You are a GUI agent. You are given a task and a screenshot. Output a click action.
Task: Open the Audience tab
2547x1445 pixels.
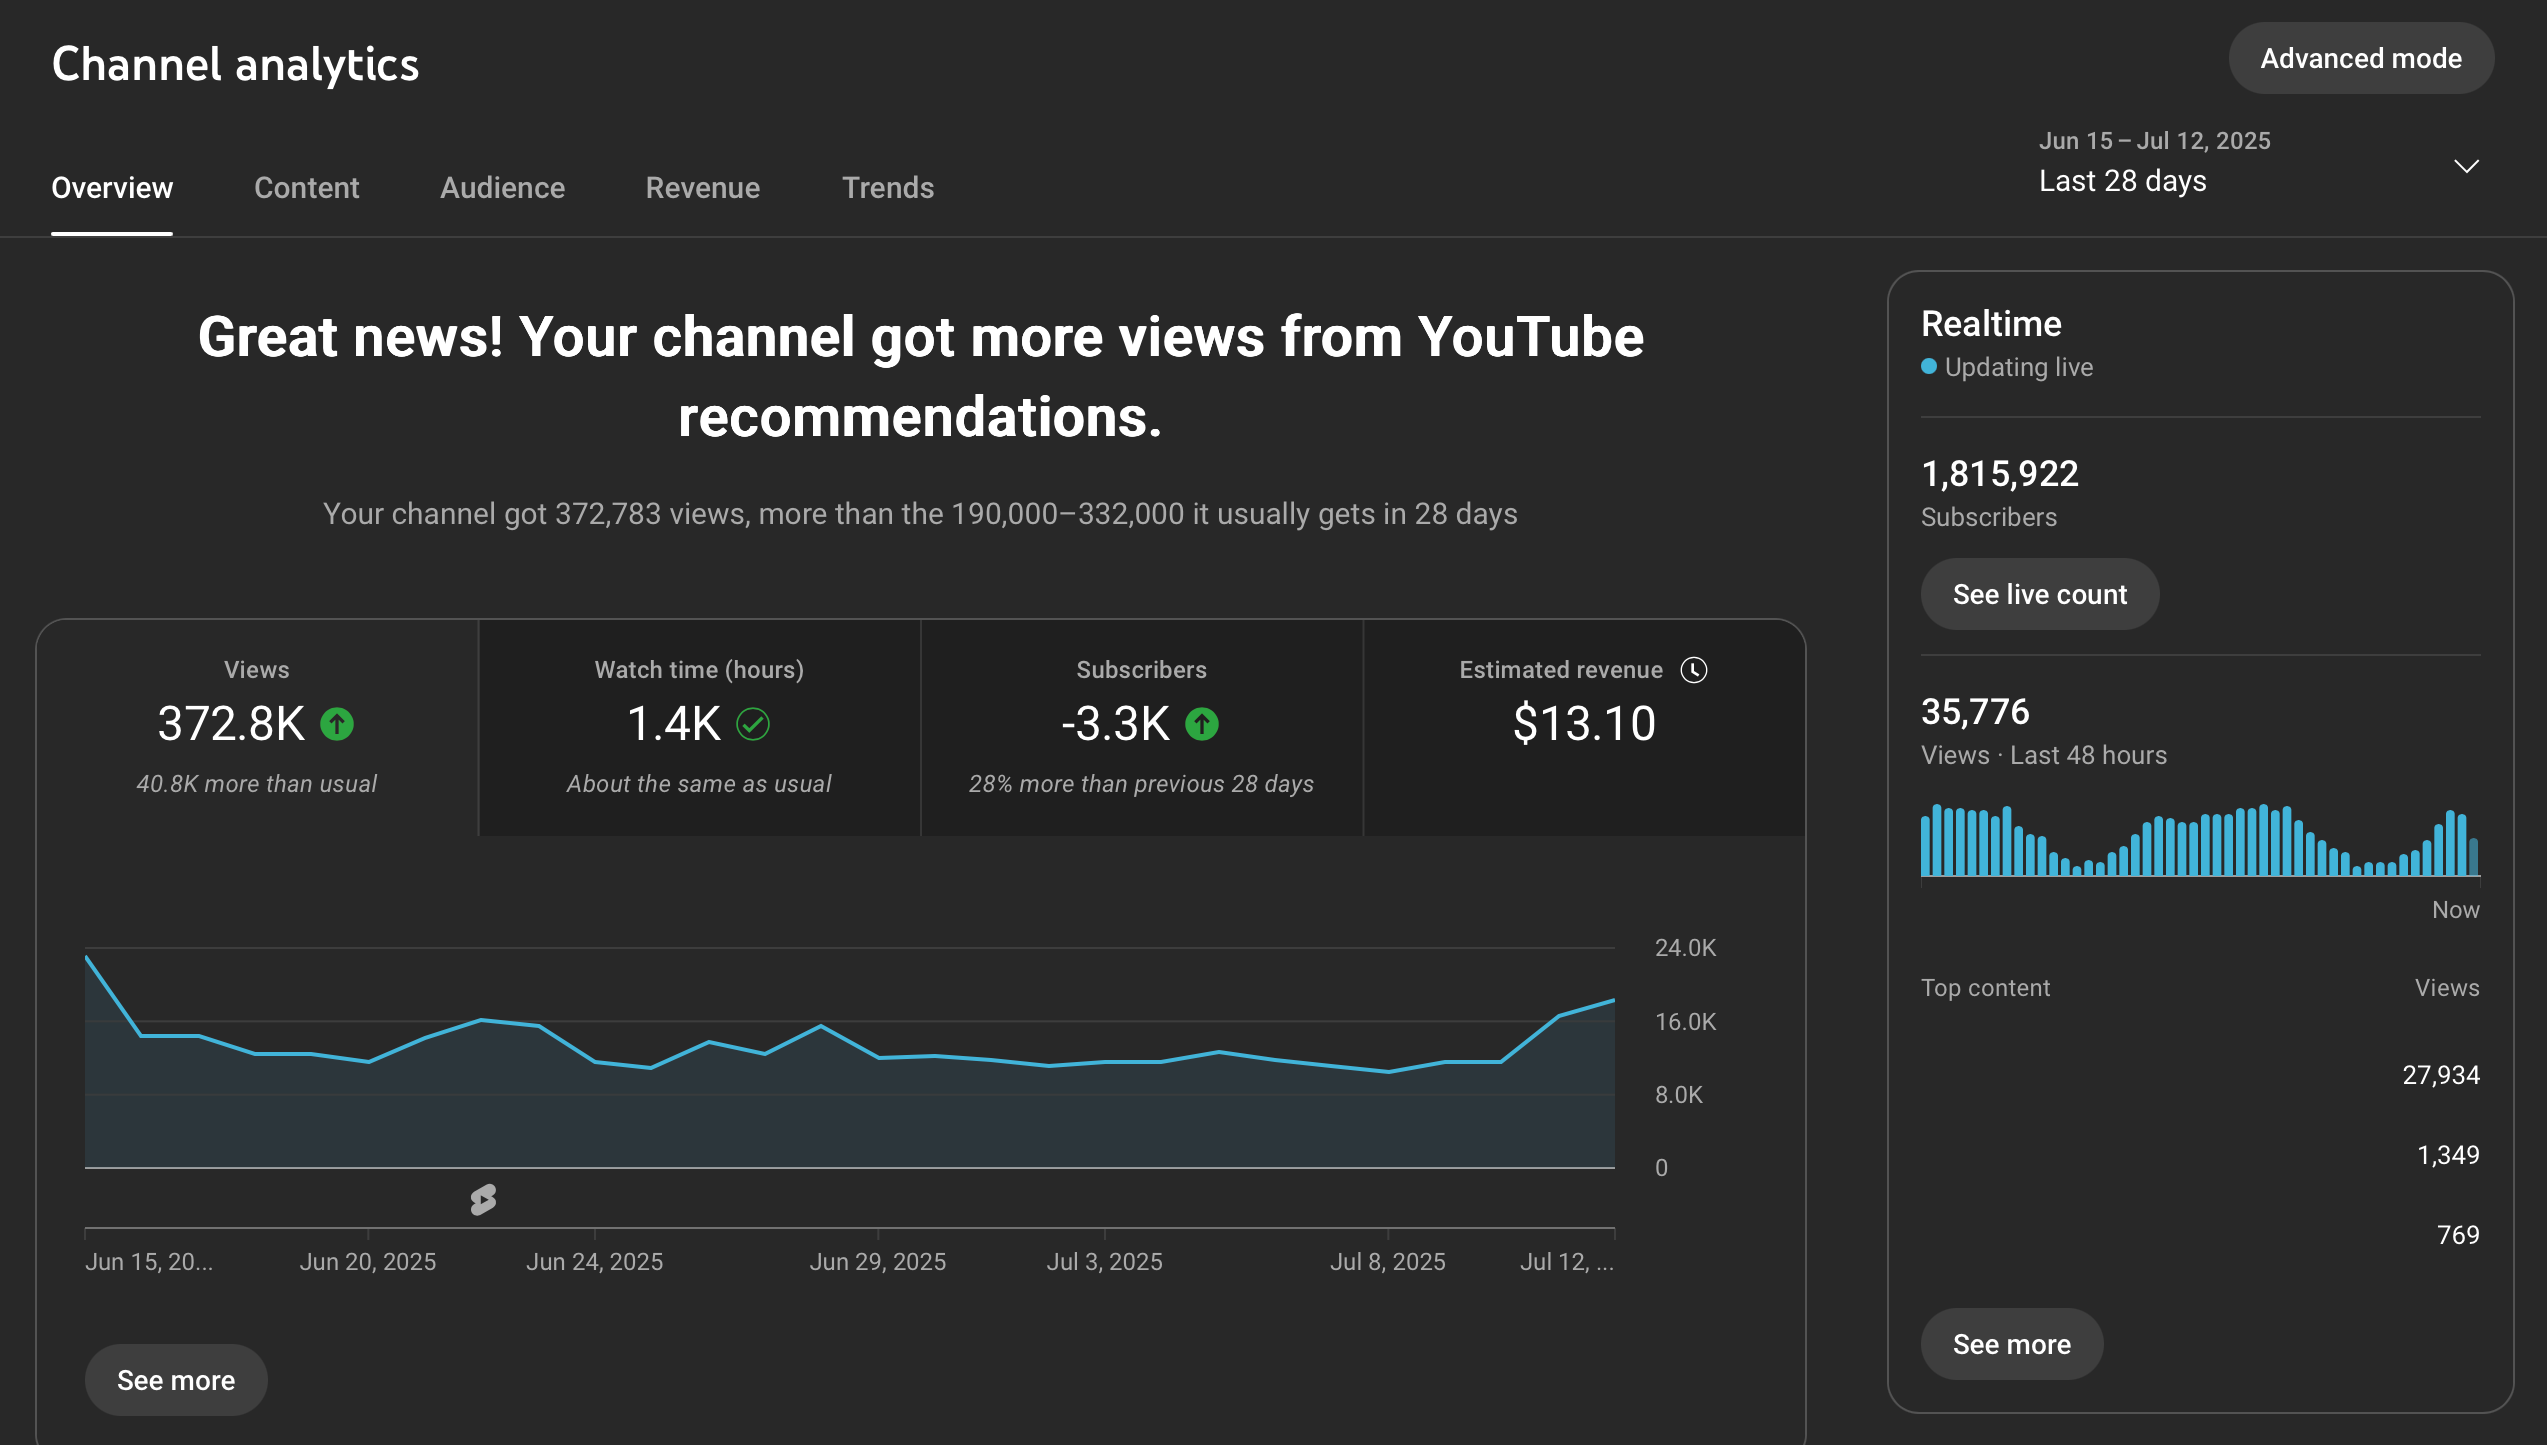tap(503, 188)
